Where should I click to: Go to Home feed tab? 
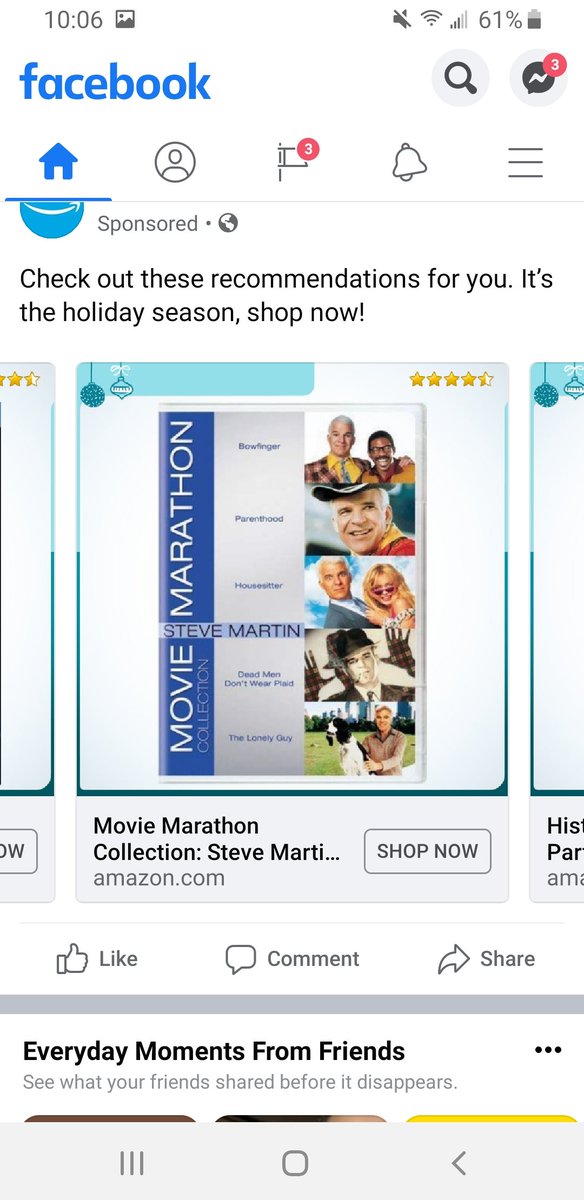pos(58,161)
